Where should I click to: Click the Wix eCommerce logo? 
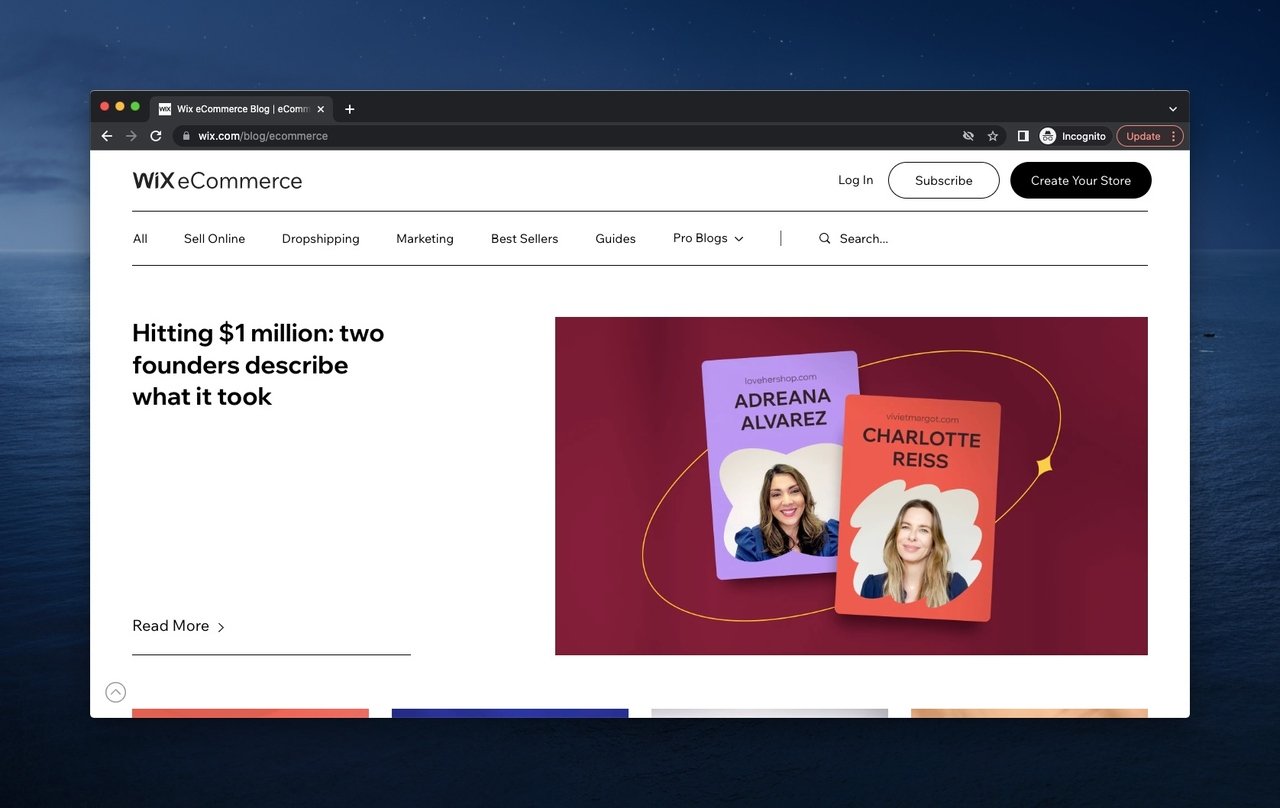click(x=217, y=181)
